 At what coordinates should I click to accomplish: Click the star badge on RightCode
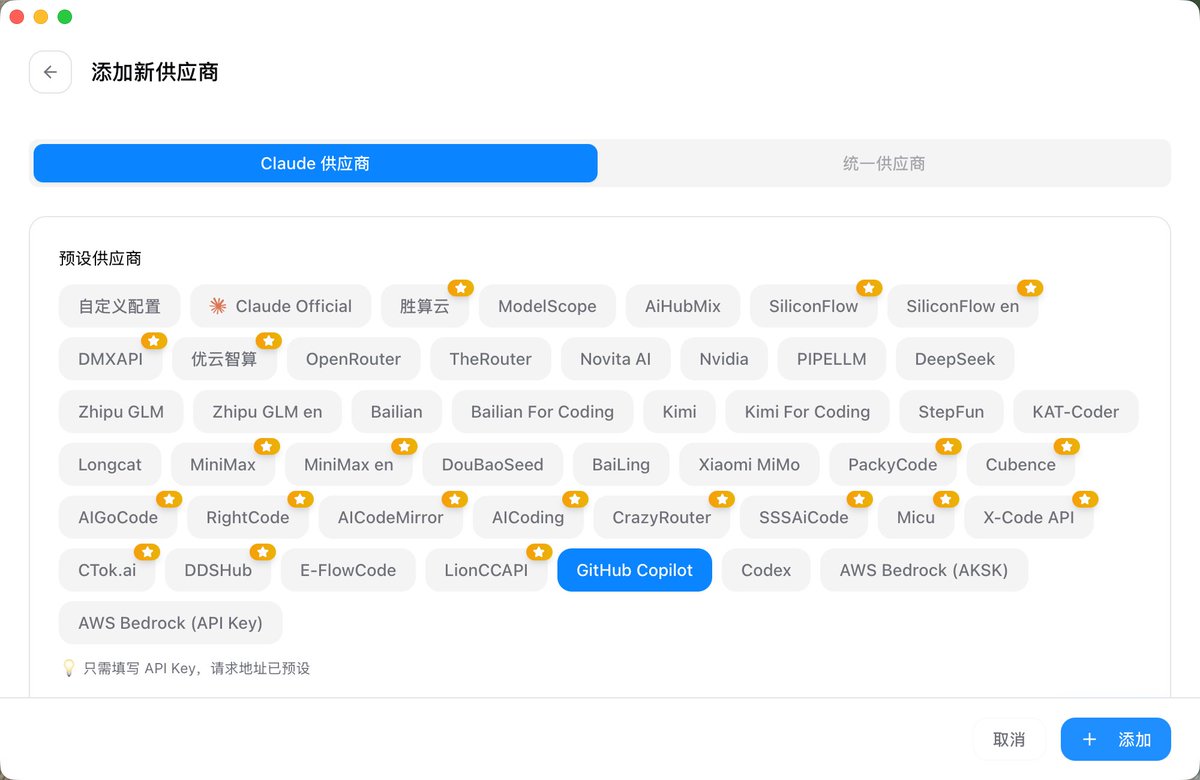click(x=300, y=499)
